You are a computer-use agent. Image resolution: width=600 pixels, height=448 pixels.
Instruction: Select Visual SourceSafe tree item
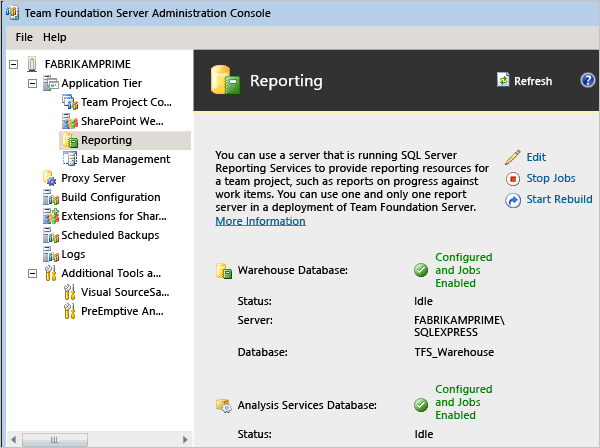(x=127, y=292)
